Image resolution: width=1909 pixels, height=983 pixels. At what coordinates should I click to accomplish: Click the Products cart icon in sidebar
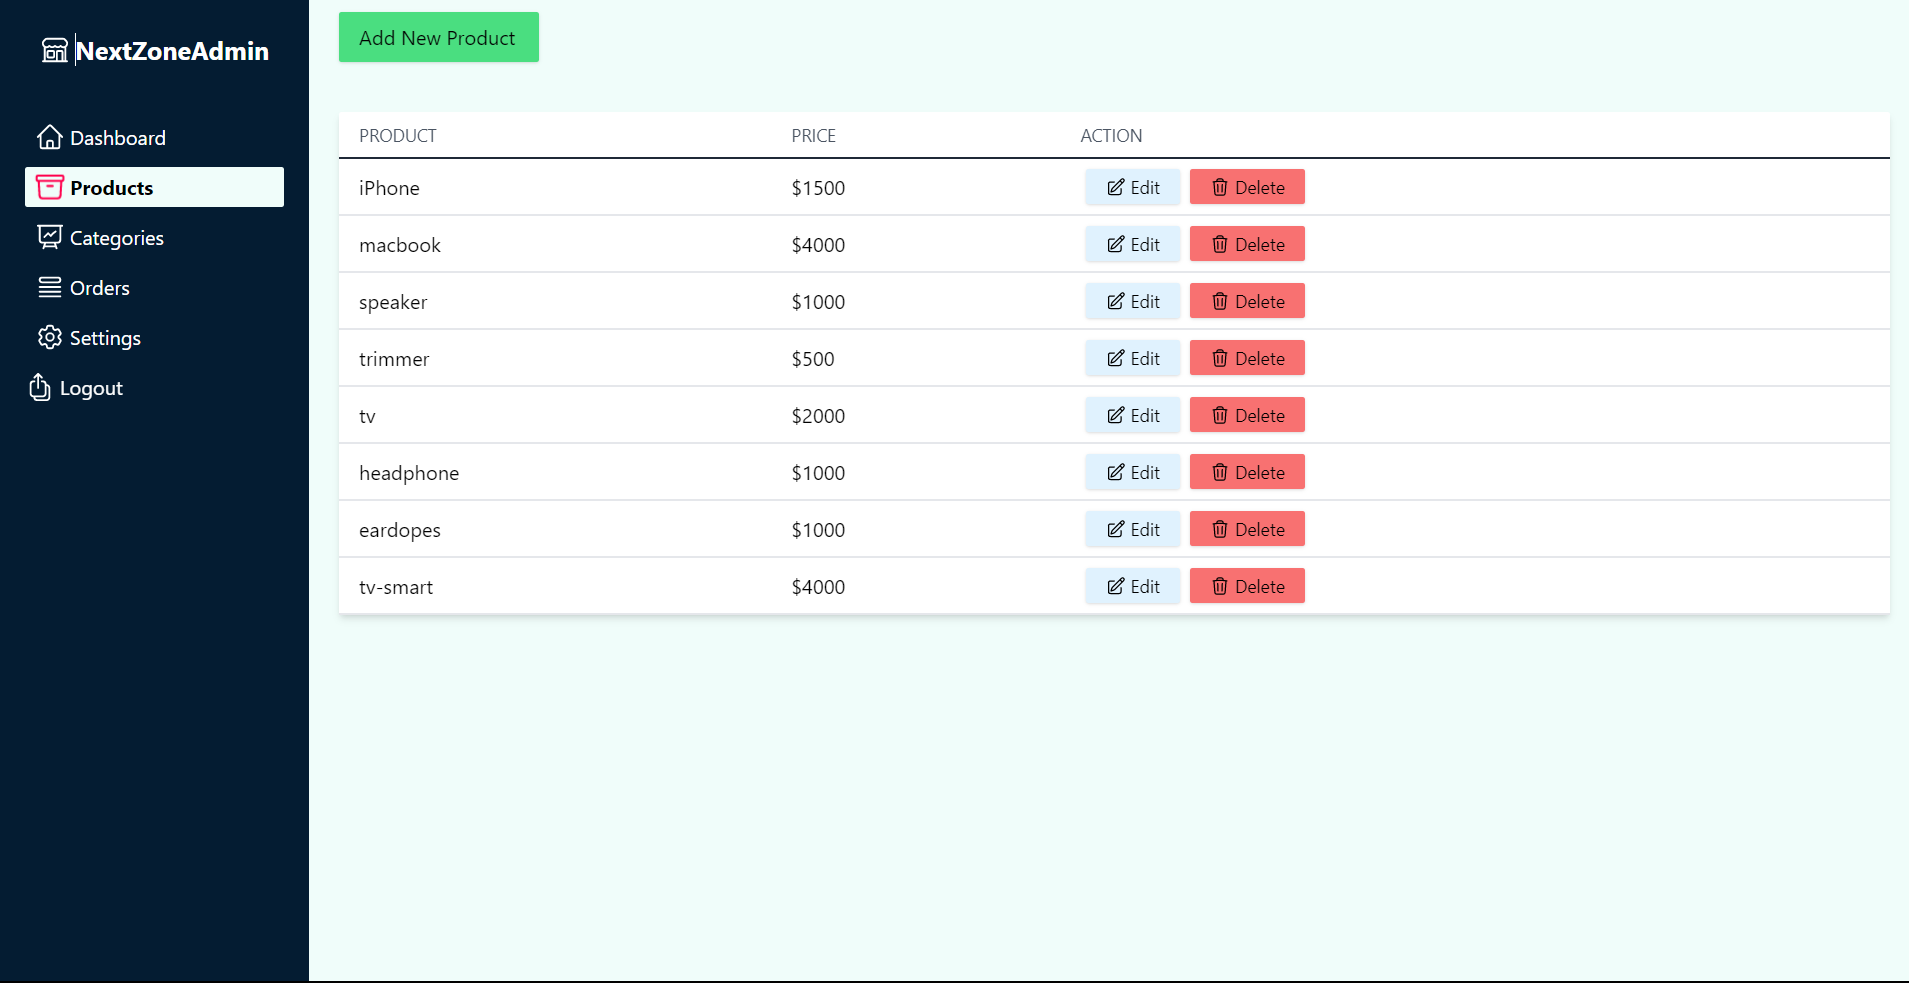click(50, 187)
